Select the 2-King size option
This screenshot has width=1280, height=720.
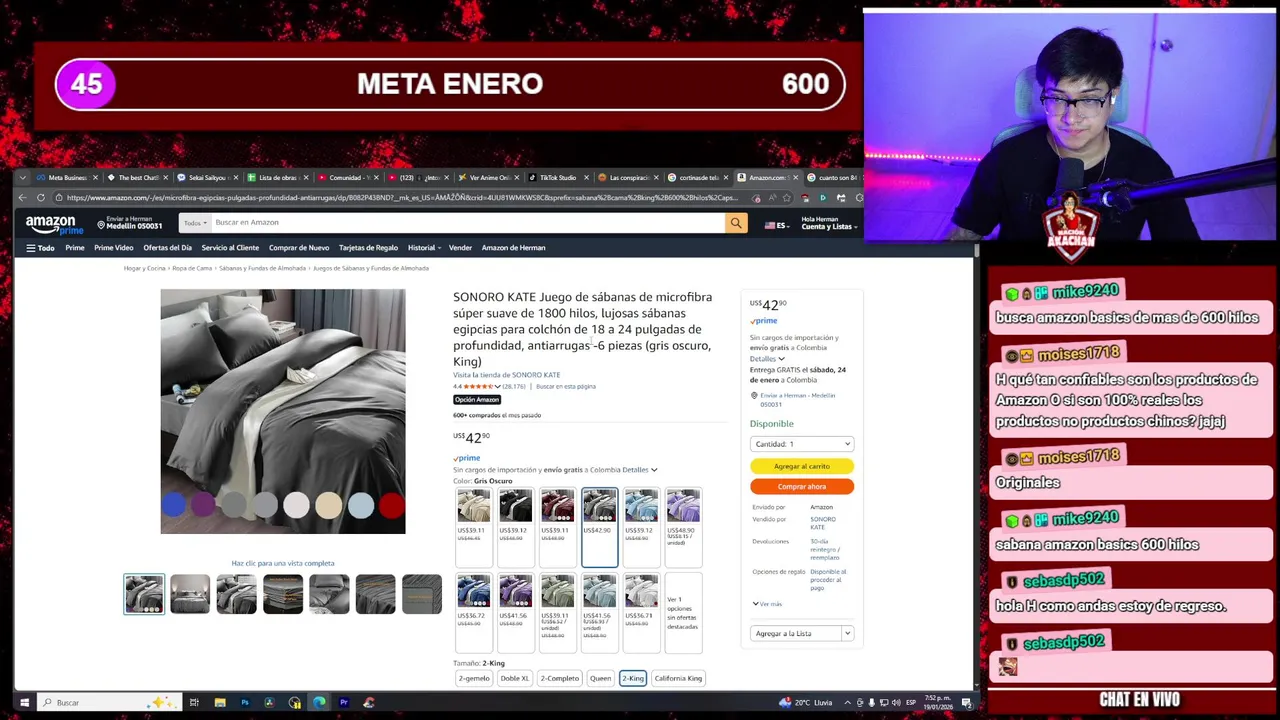click(633, 678)
